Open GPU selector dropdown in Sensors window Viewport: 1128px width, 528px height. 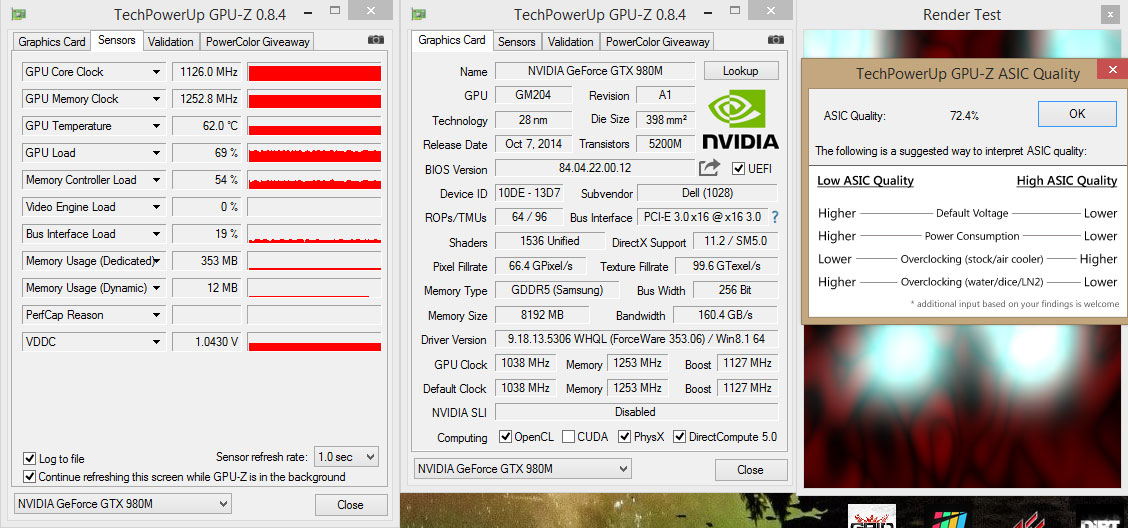pos(122,504)
